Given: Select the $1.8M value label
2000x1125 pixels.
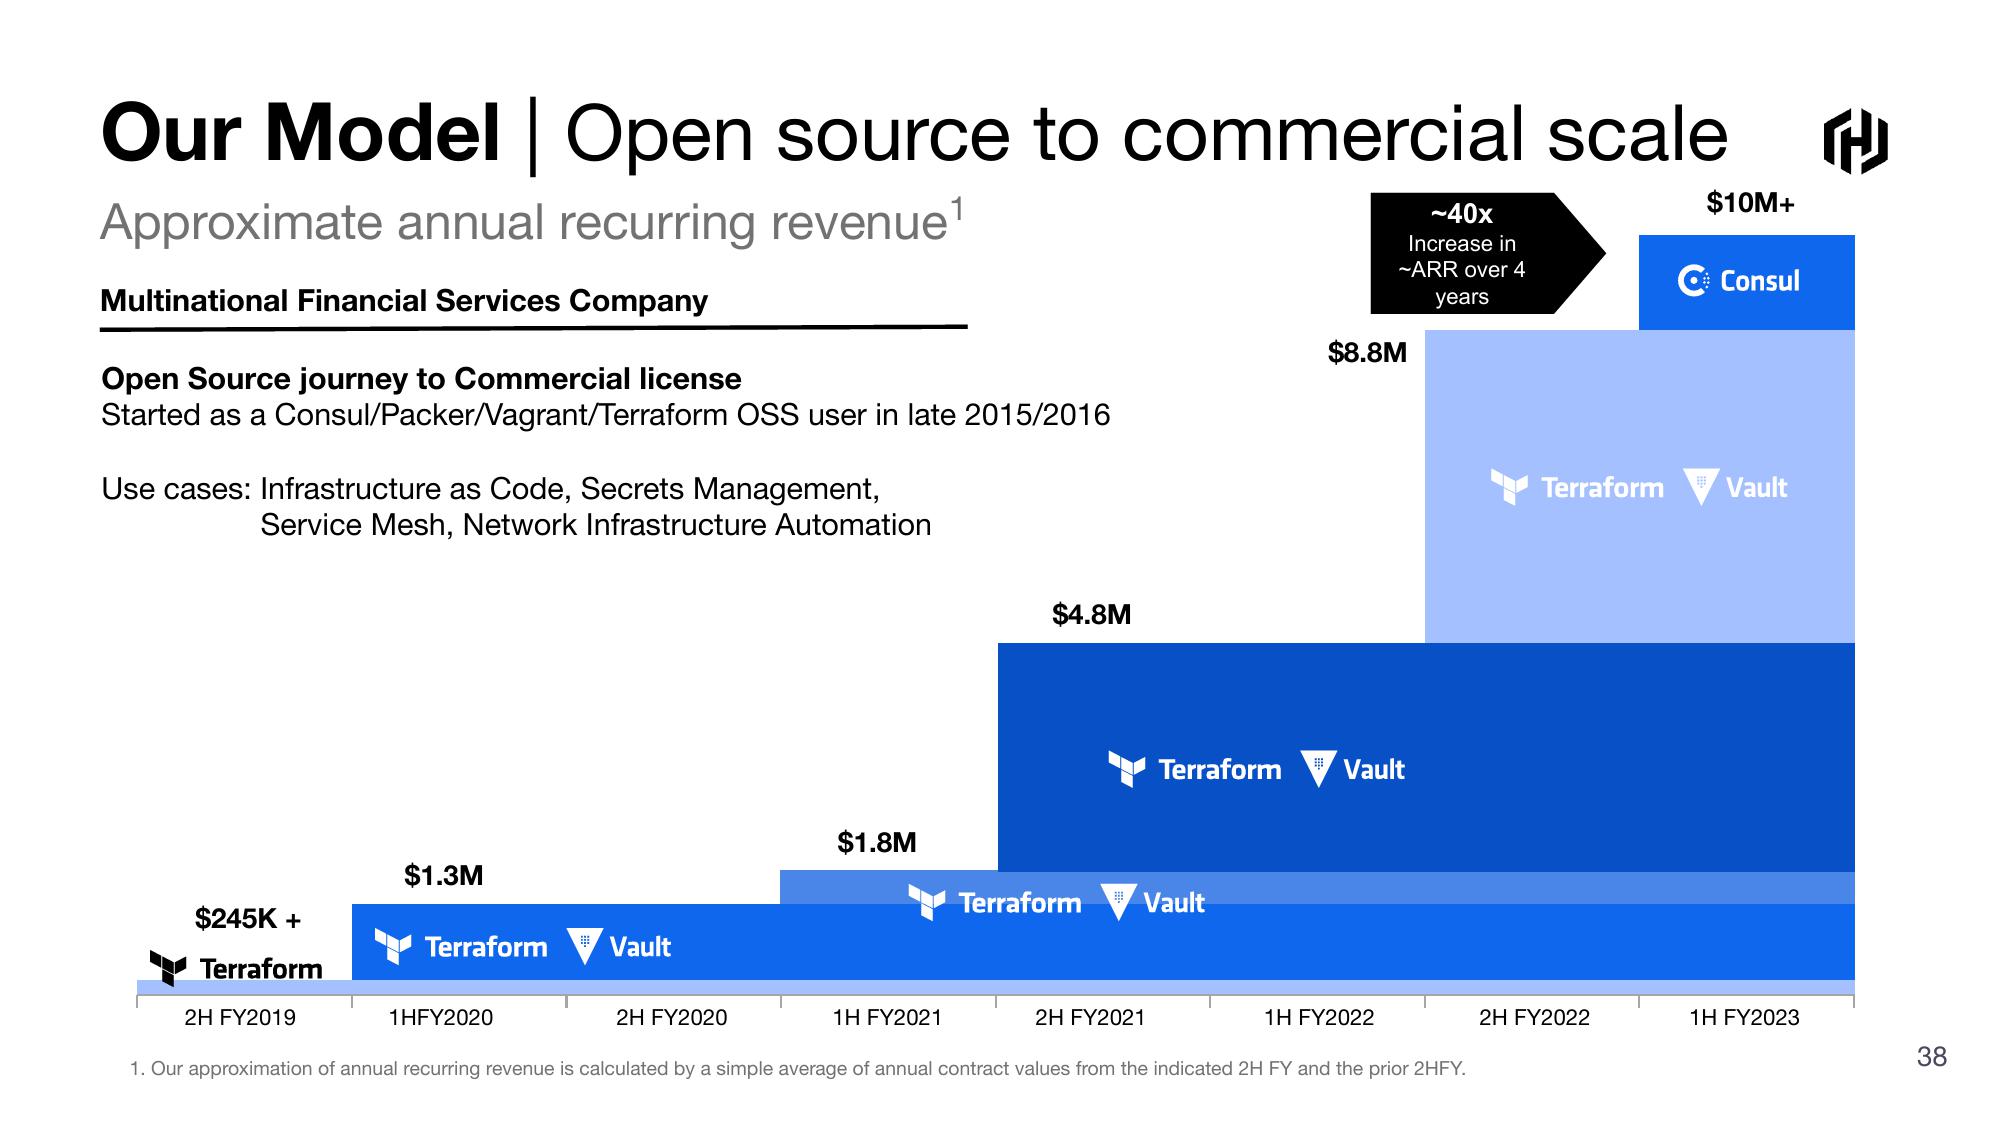Looking at the screenshot, I should [x=877, y=842].
